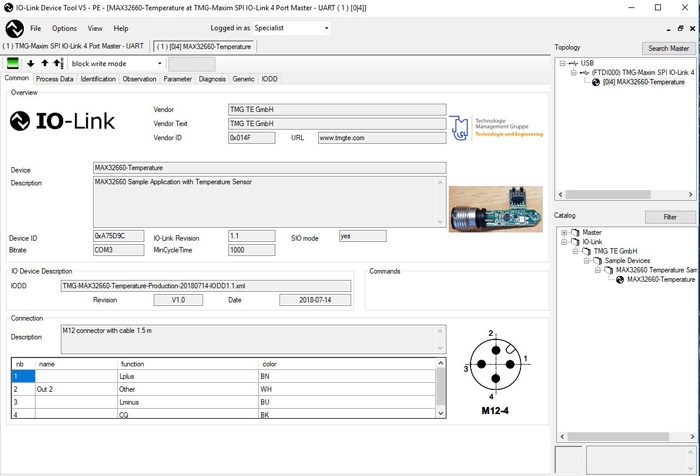Image resolution: width=700 pixels, height=476 pixels.
Task: Click the SIO mode field yes
Action: pos(362,236)
